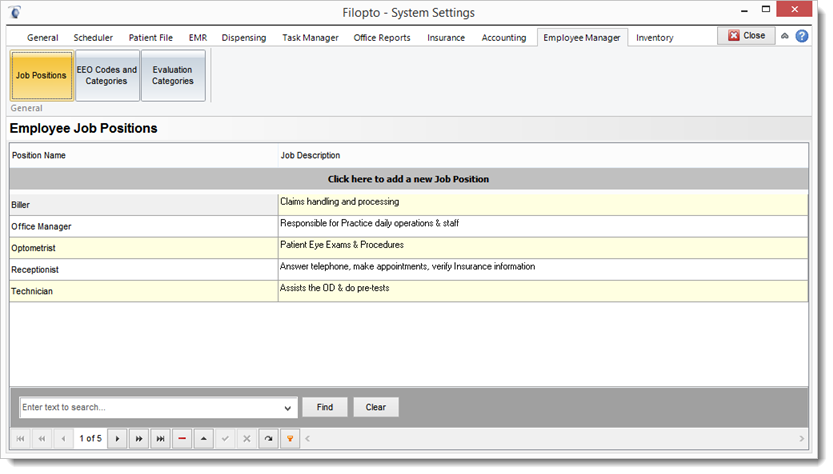Screen dimensions: 833x474
Task: Open Evaluation Categories section
Action: (x=173, y=75)
